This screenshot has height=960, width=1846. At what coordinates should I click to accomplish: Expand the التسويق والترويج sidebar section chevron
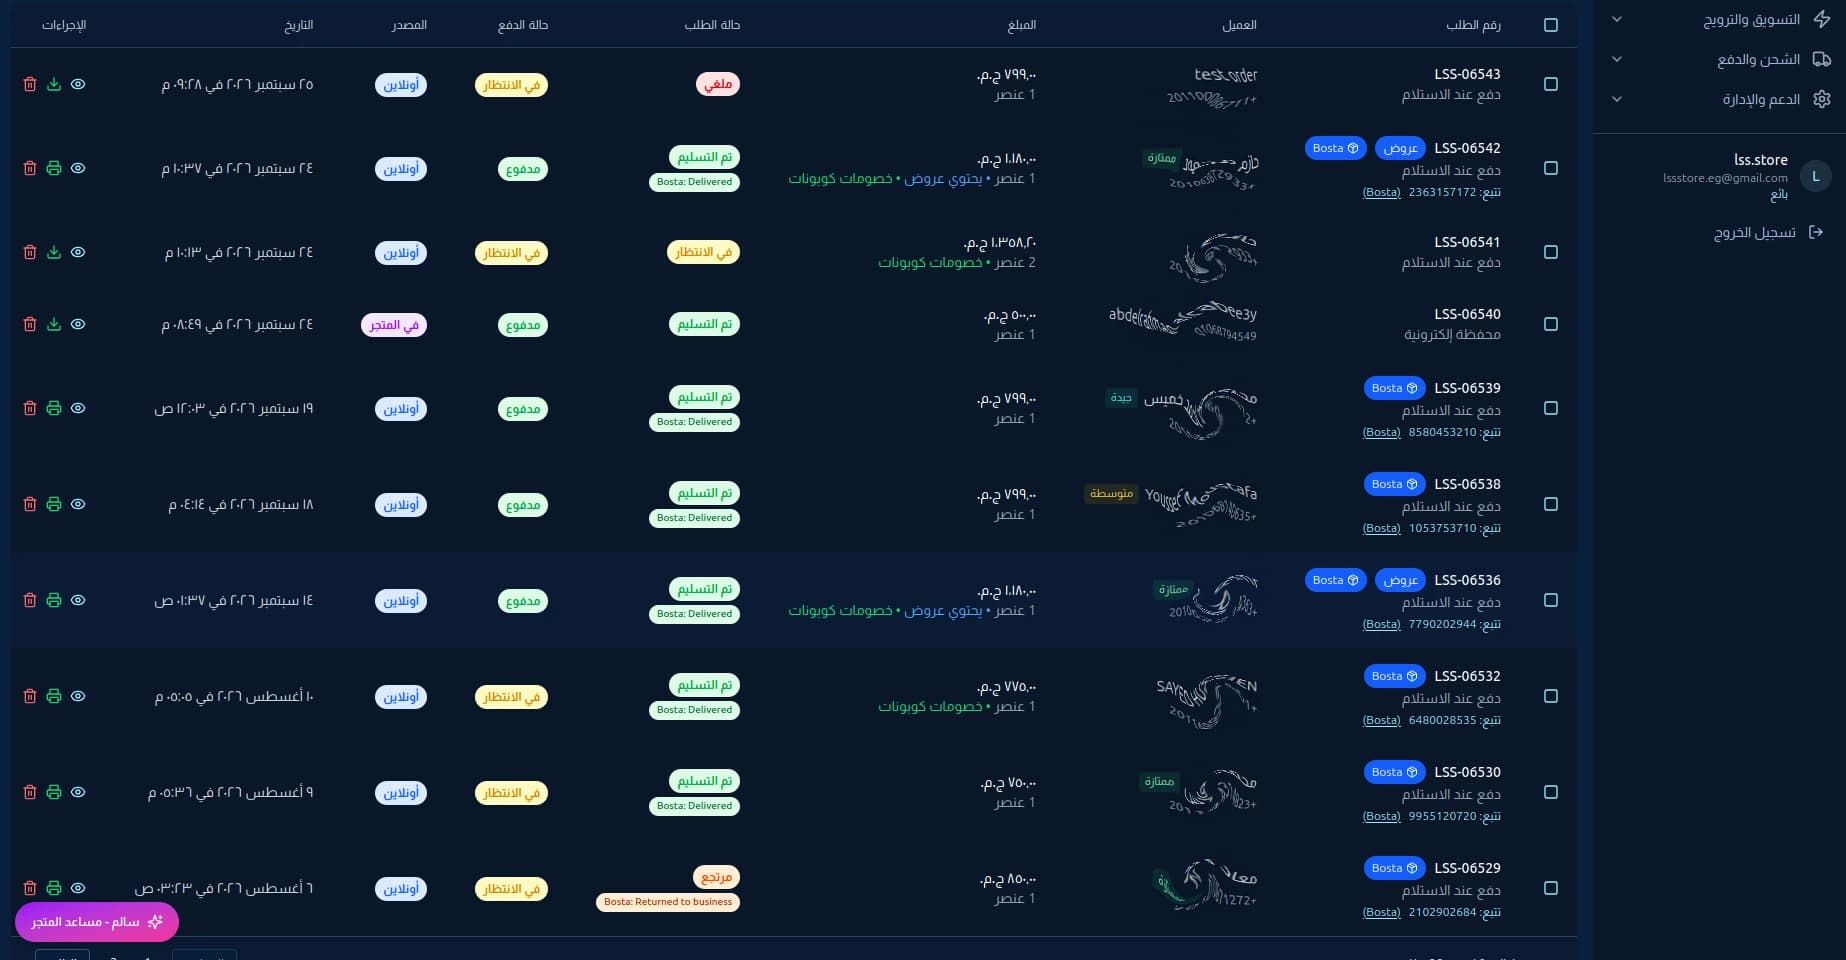tap(1617, 20)
